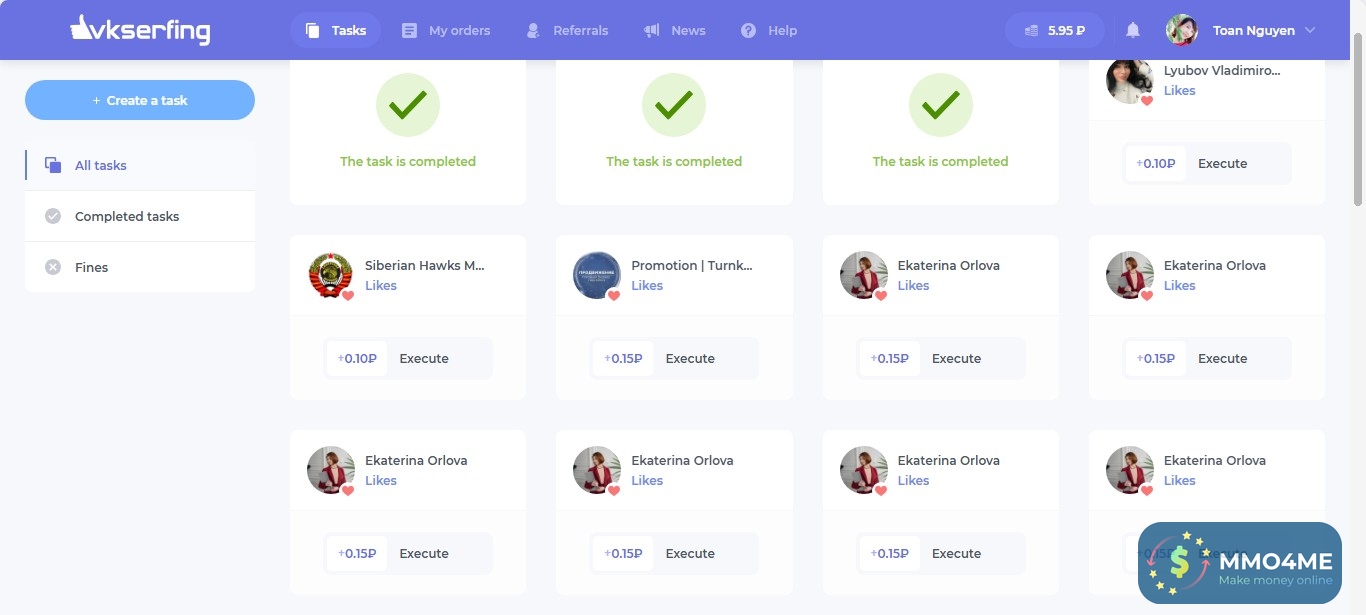
Task: Switch to the Completed tasks section
Action: [127, 215]
